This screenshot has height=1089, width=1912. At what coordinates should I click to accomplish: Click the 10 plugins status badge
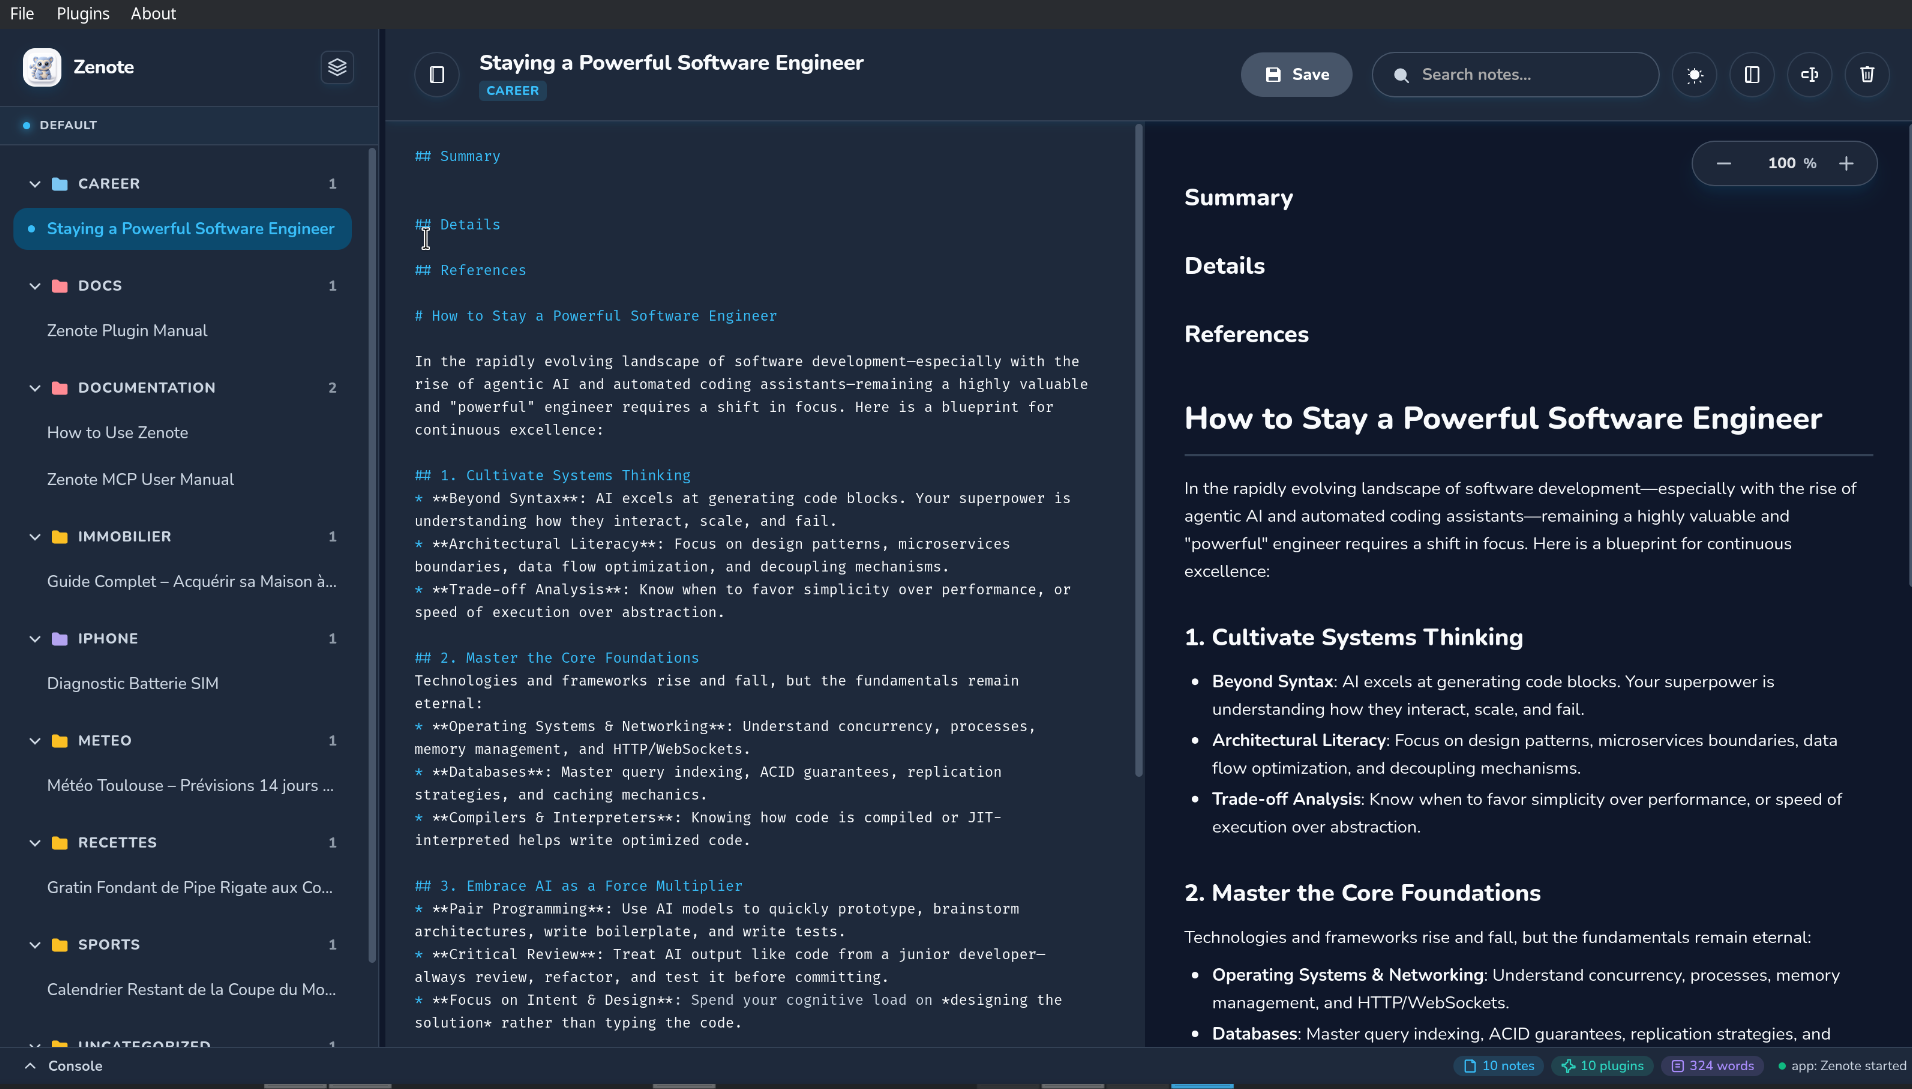1603,1066
